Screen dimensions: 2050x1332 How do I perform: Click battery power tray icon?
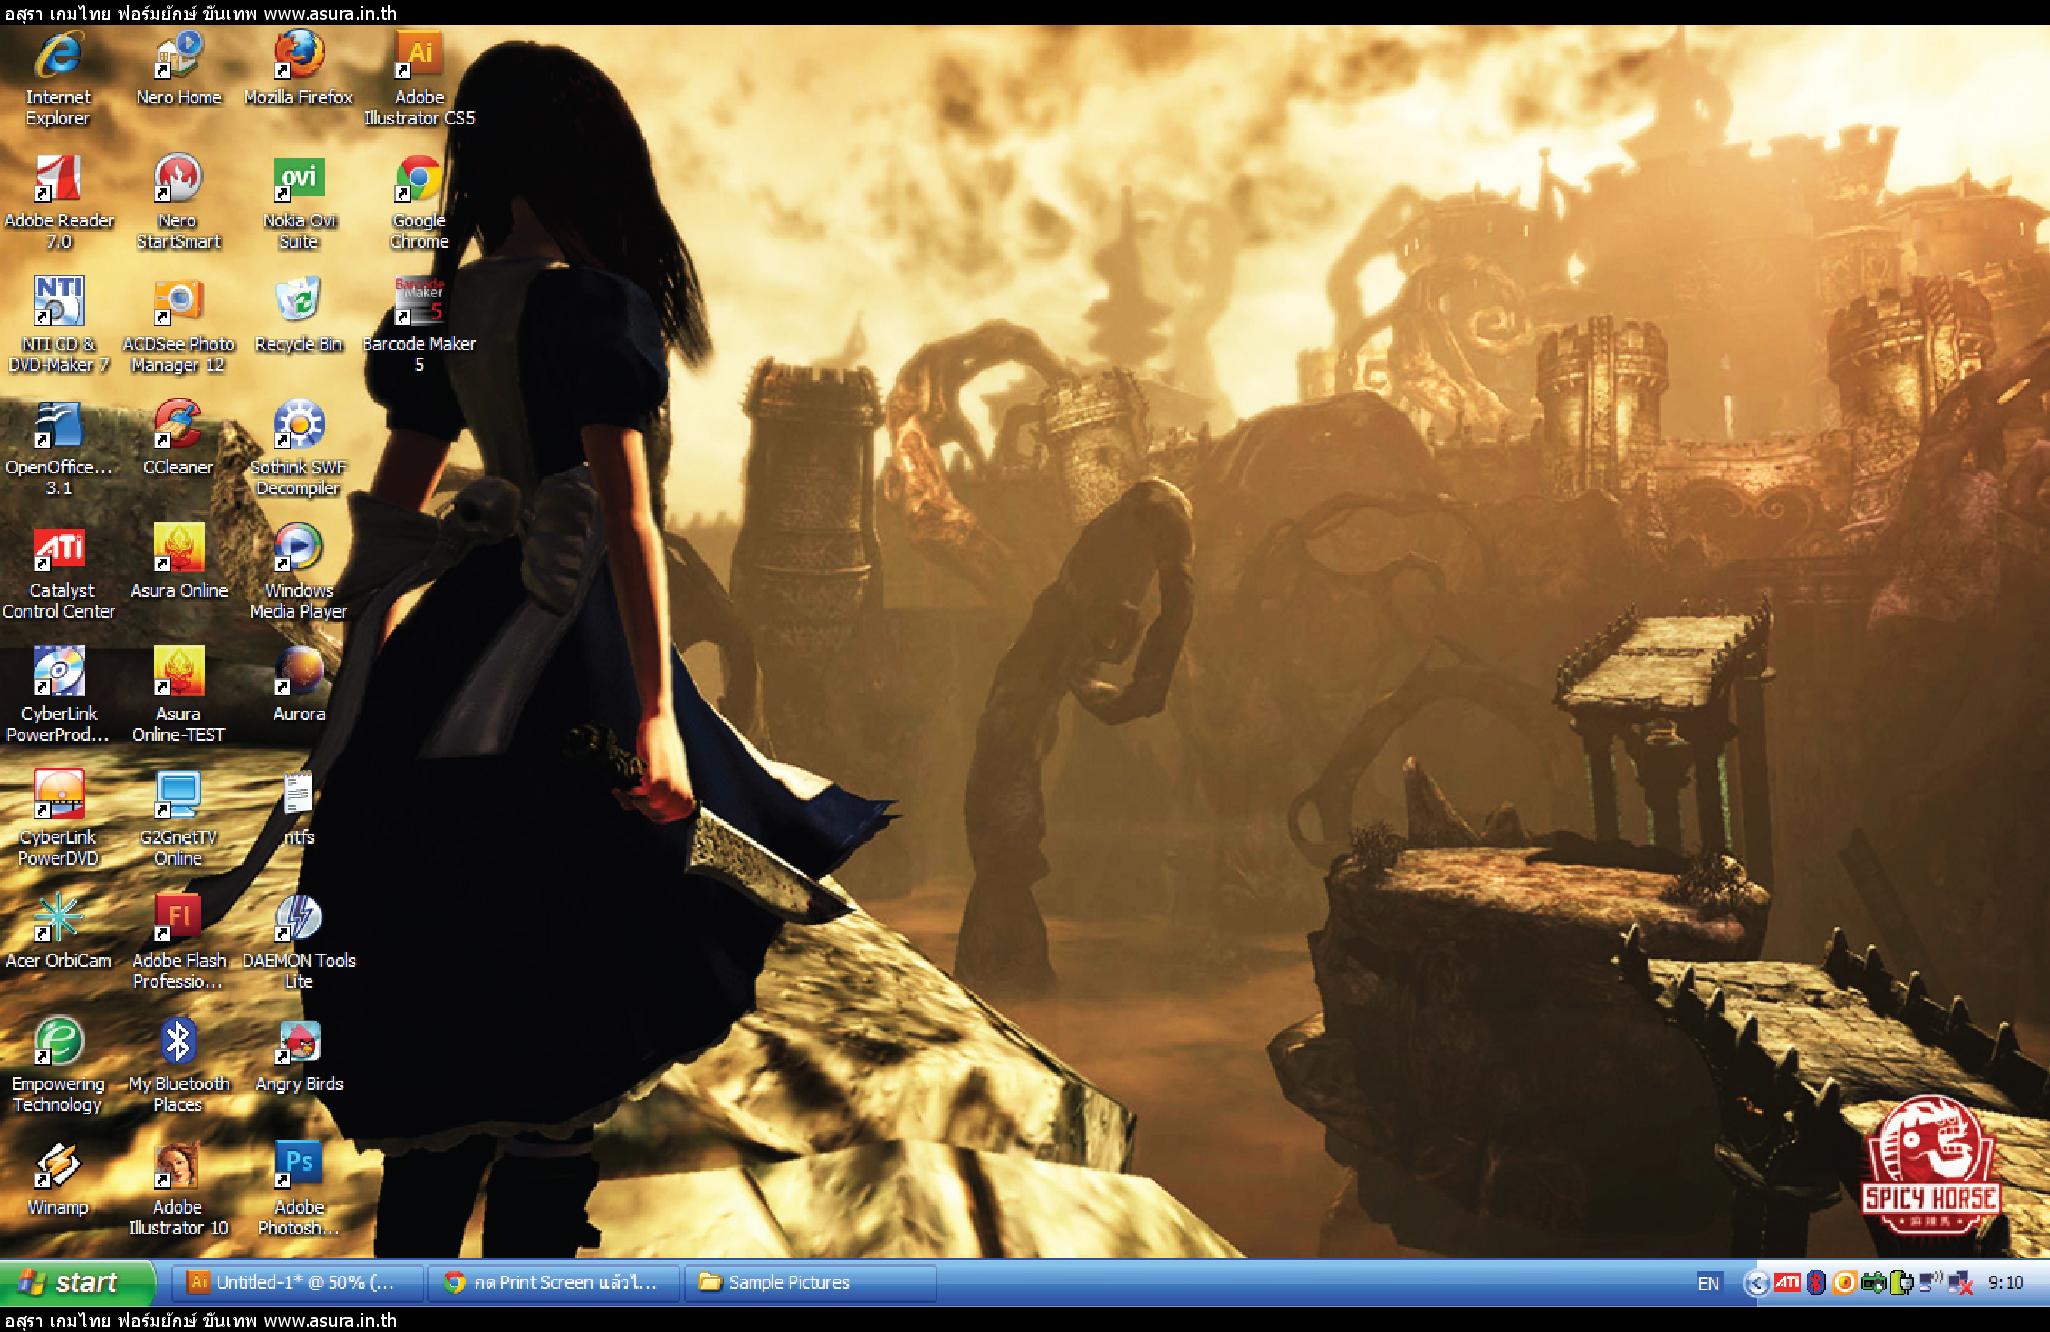pos(1902,1283)
